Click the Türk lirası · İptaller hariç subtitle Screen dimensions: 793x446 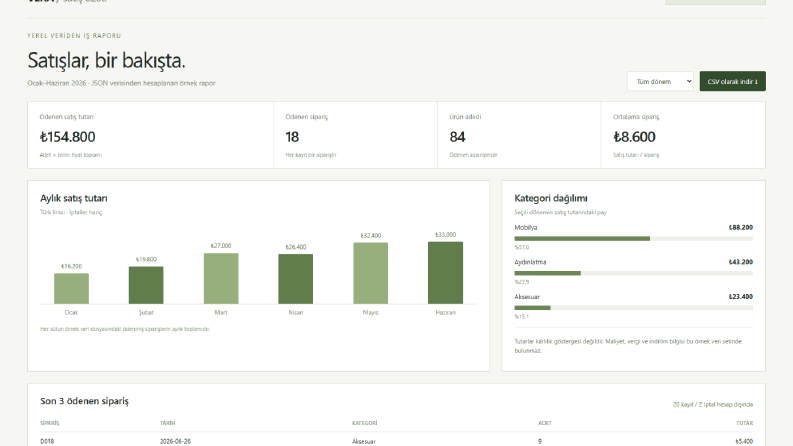point(71,212)
